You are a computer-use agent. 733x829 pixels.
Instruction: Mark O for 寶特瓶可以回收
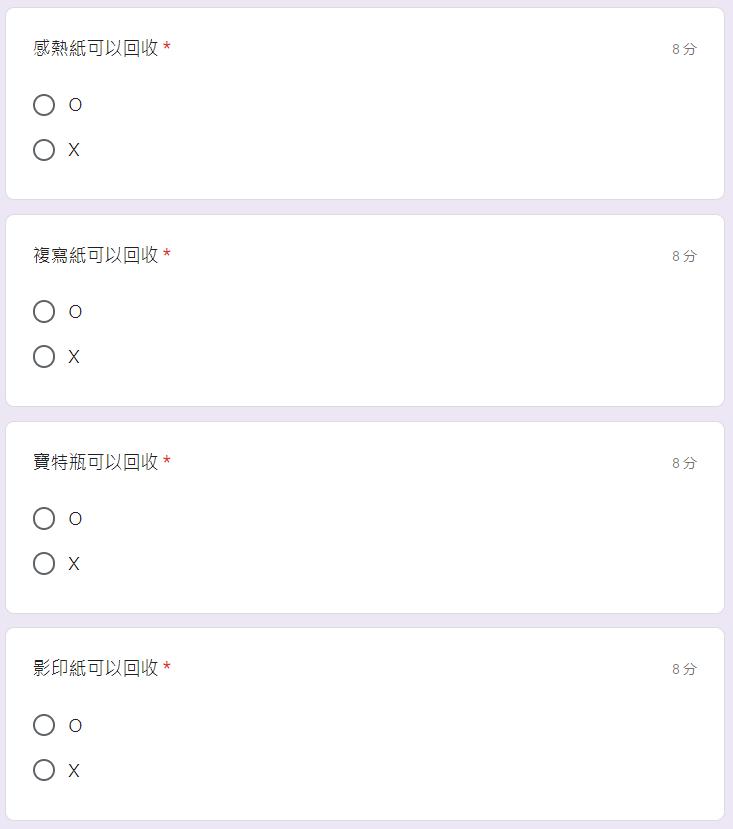[44, 518]
